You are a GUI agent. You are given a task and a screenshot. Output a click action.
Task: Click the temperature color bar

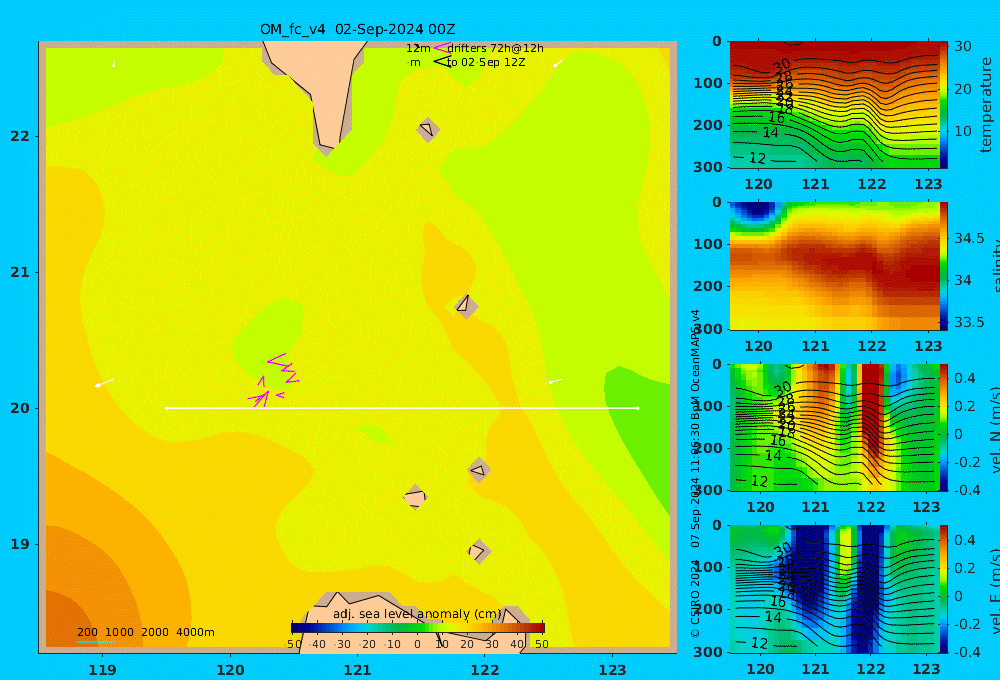944,105
